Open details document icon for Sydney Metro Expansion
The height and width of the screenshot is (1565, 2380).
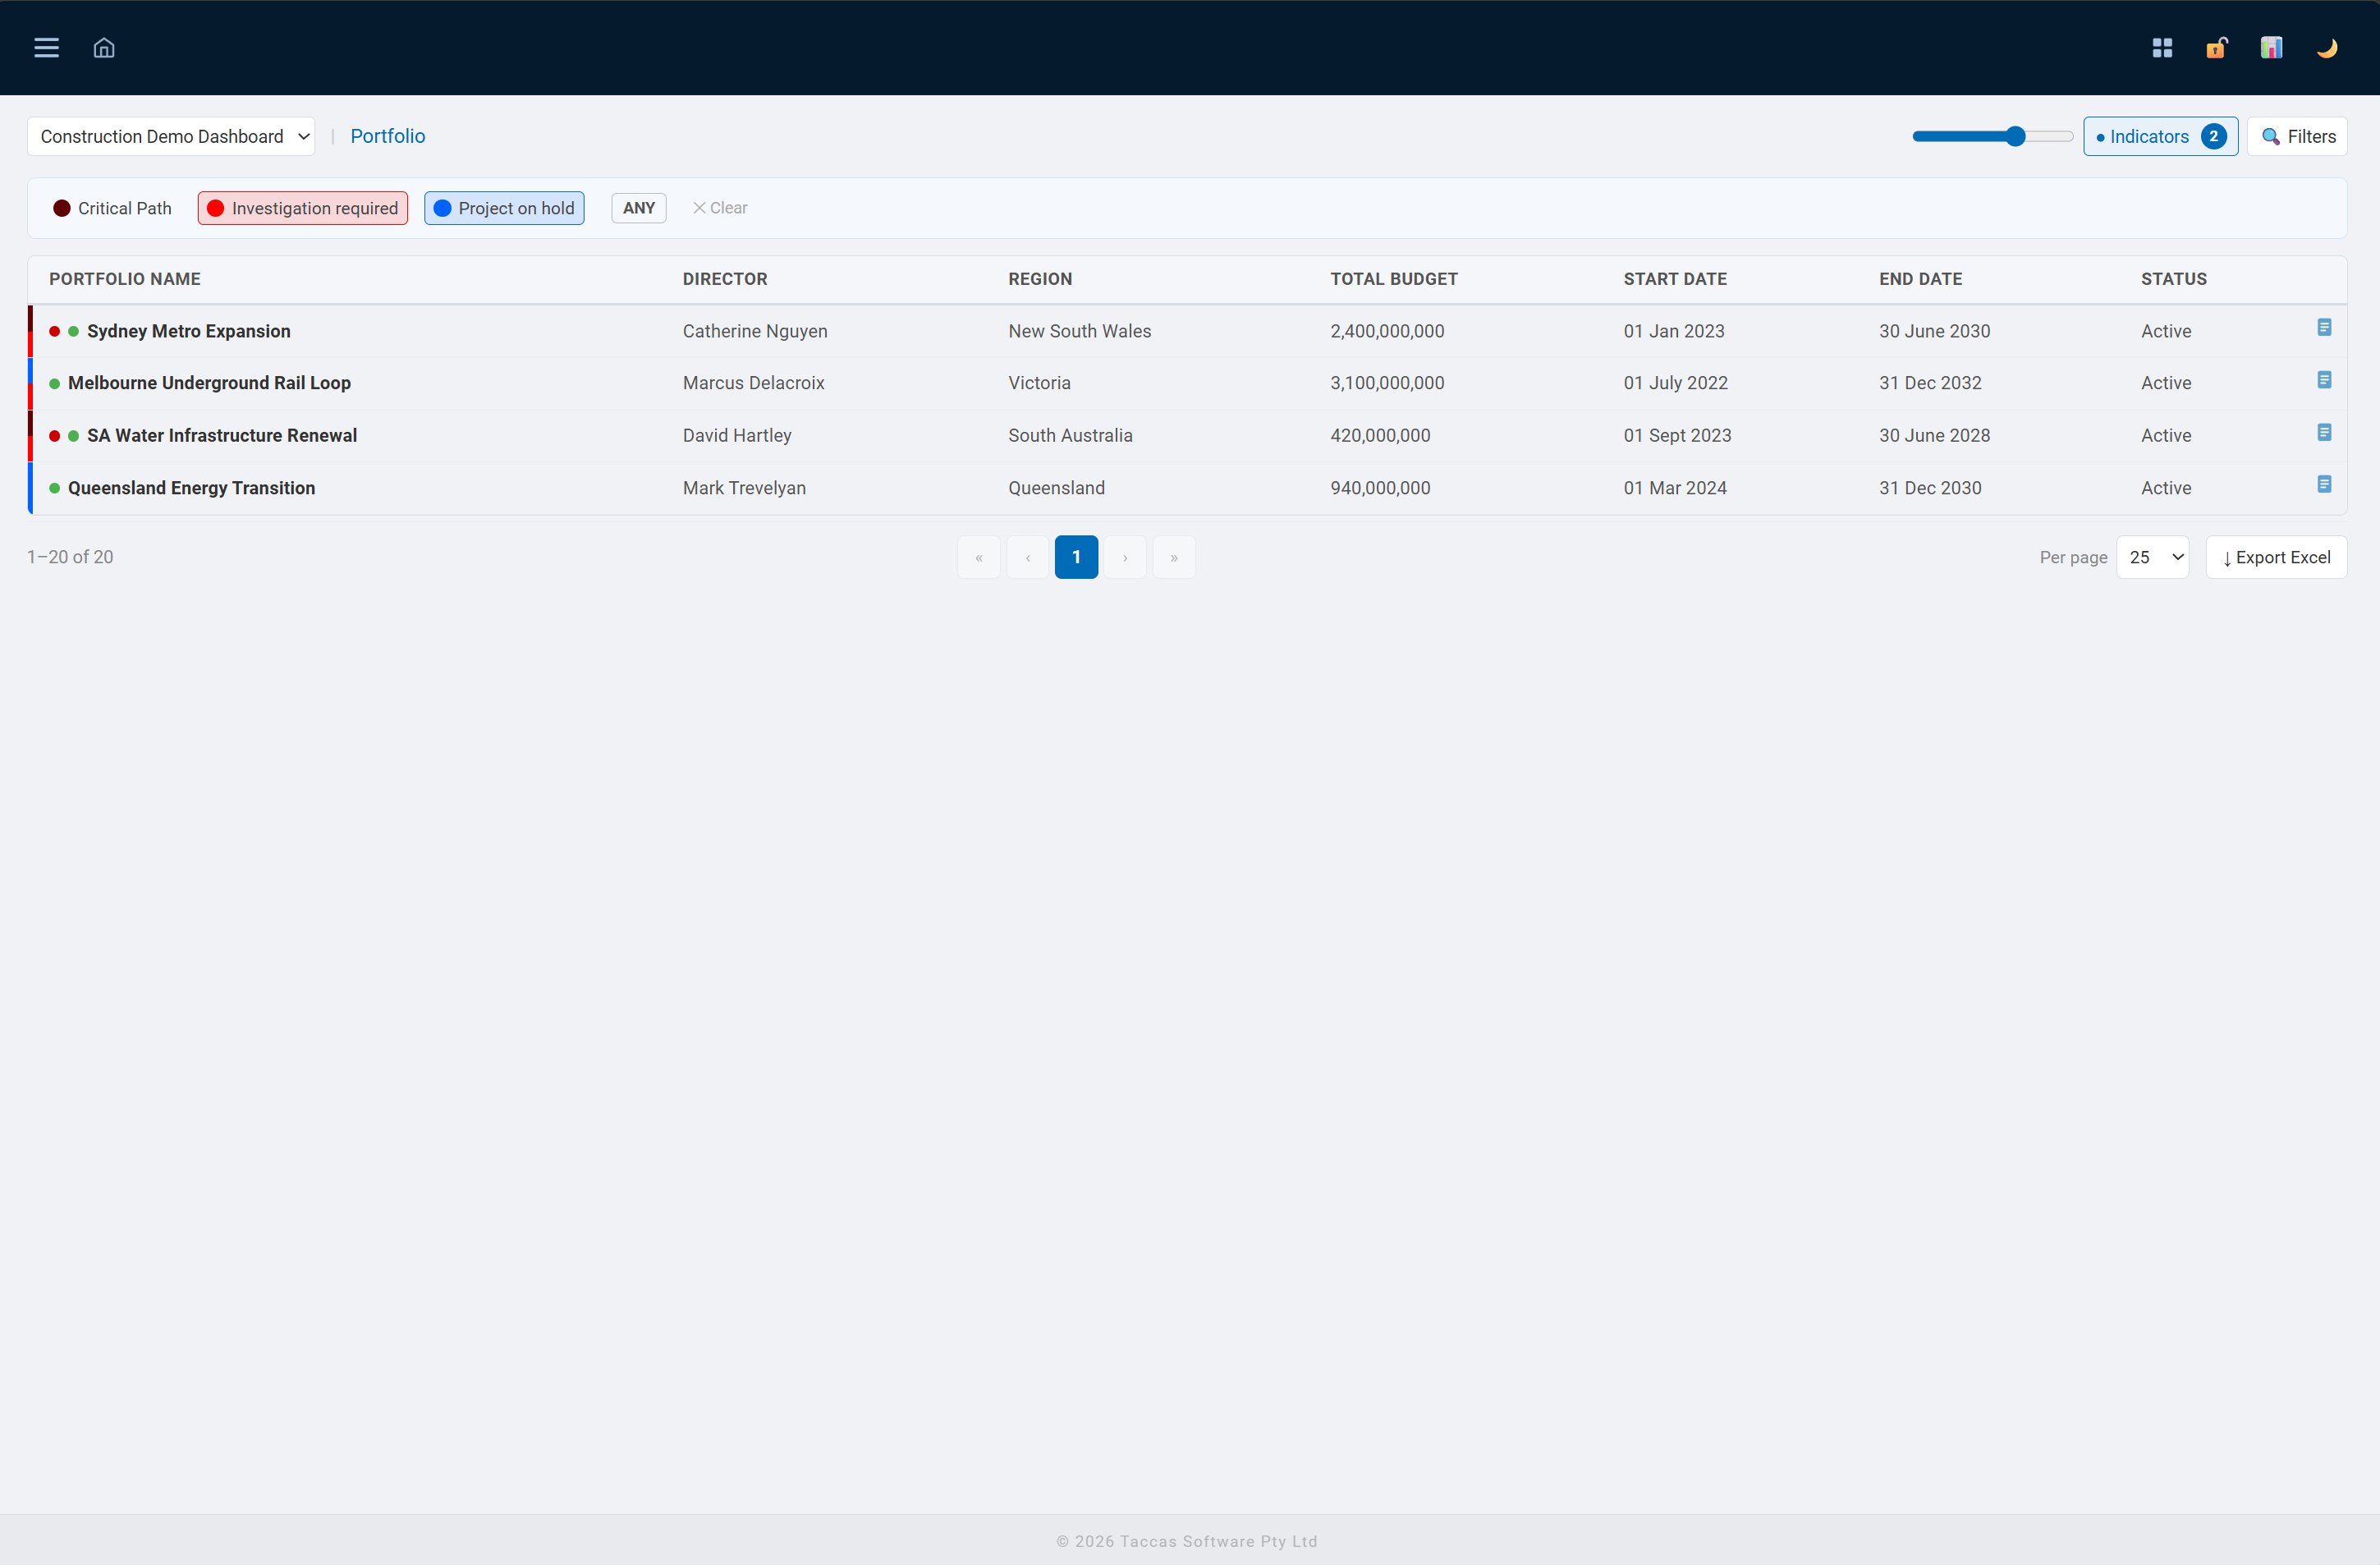[2324, 328]
